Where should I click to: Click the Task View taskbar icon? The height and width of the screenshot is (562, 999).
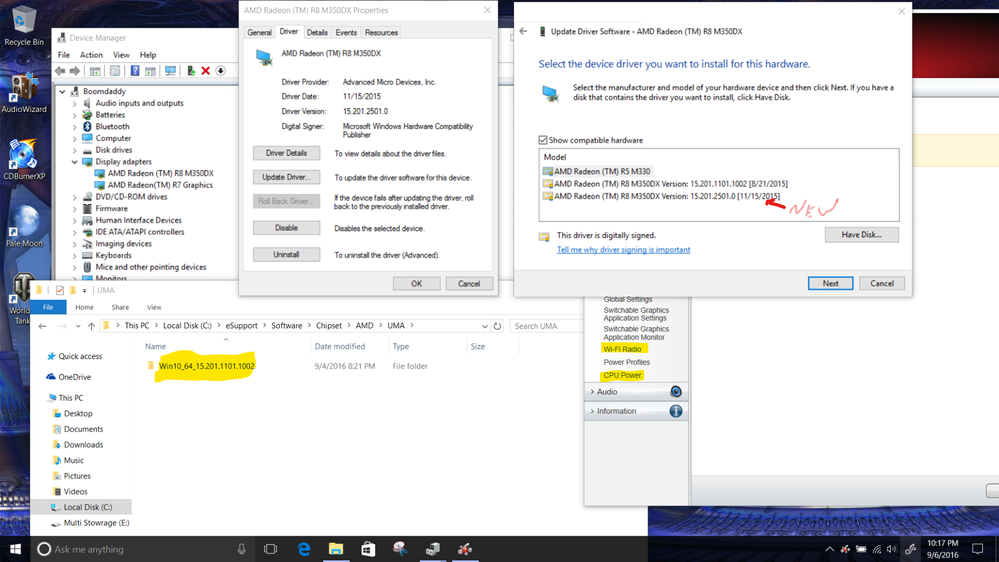[x=270, y=549]
